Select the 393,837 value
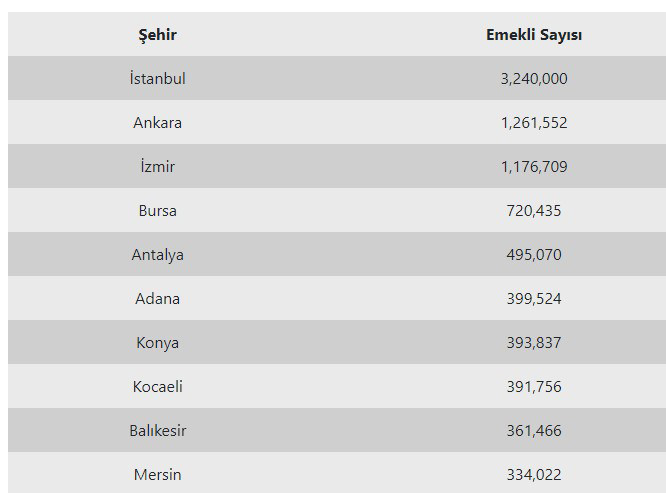Image resolution: width=666 pixels, height=493 pixels. 534,342
